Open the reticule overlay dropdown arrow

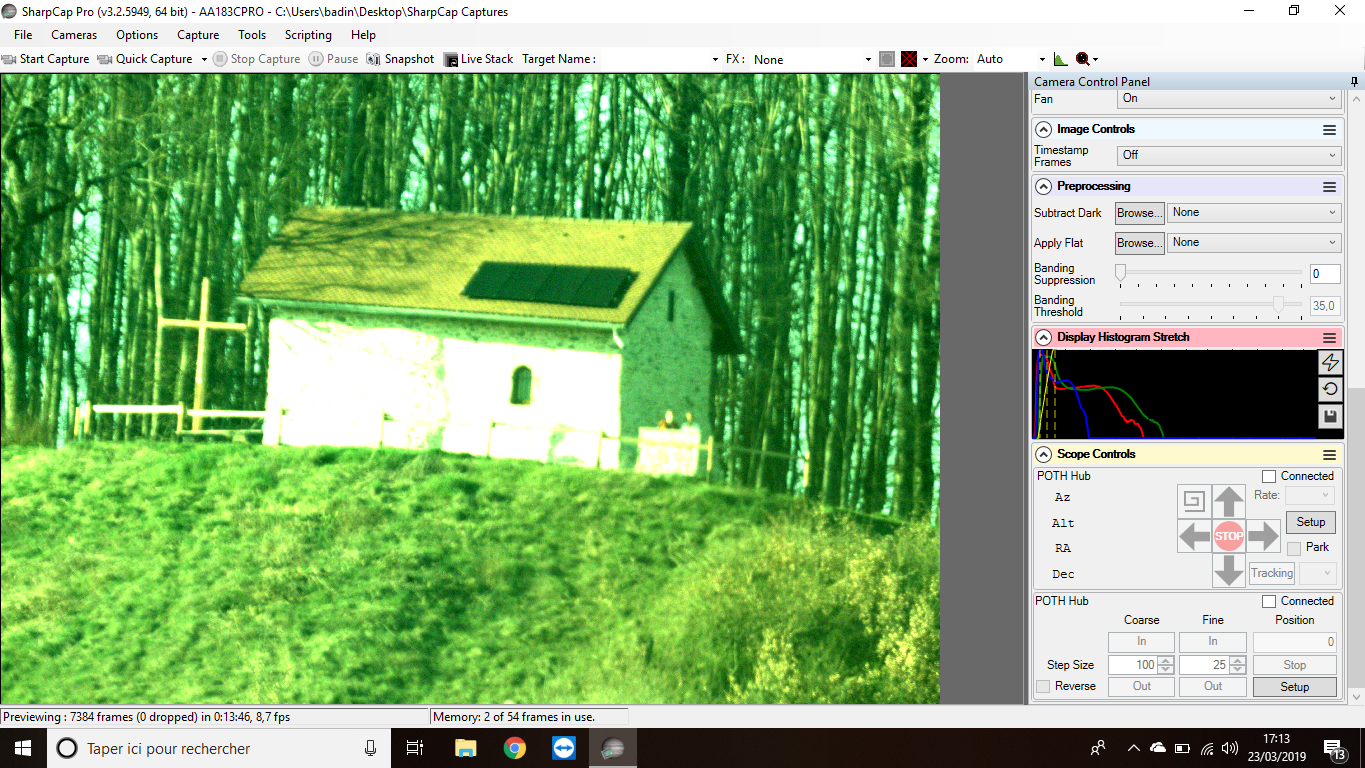[925, 59]
